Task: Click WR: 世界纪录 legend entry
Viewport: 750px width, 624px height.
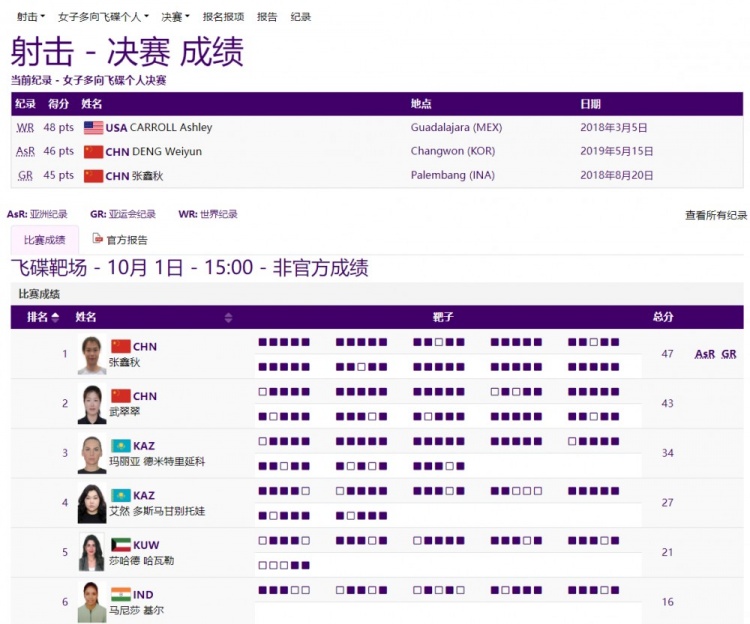Action: (208, 214)
